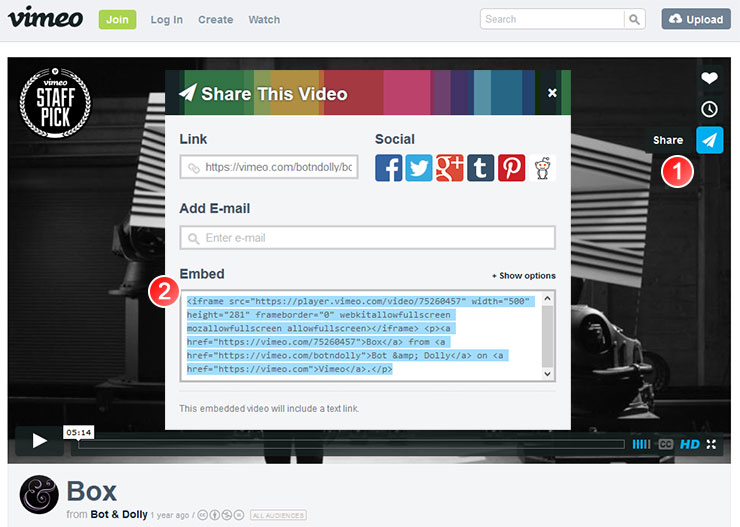Play the video
Image resolution: width=740 pixels, height=527 pixels.
tap(39, 441)
